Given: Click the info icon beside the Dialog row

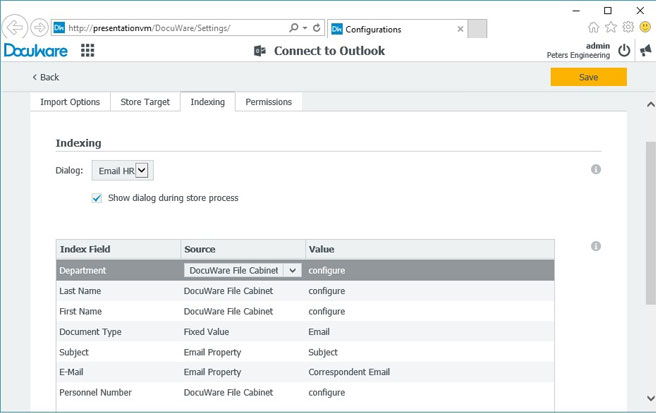Looking at the screenshot, I should tap(596, 170).
